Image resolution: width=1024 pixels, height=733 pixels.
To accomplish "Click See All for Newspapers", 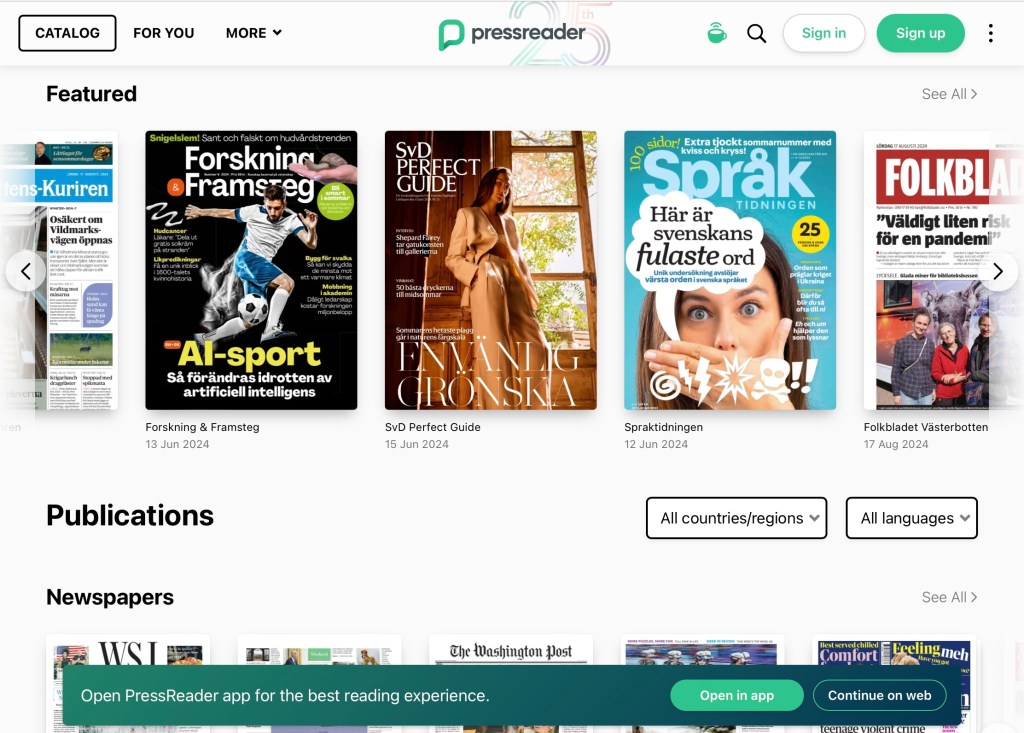I will pos(949,597).
